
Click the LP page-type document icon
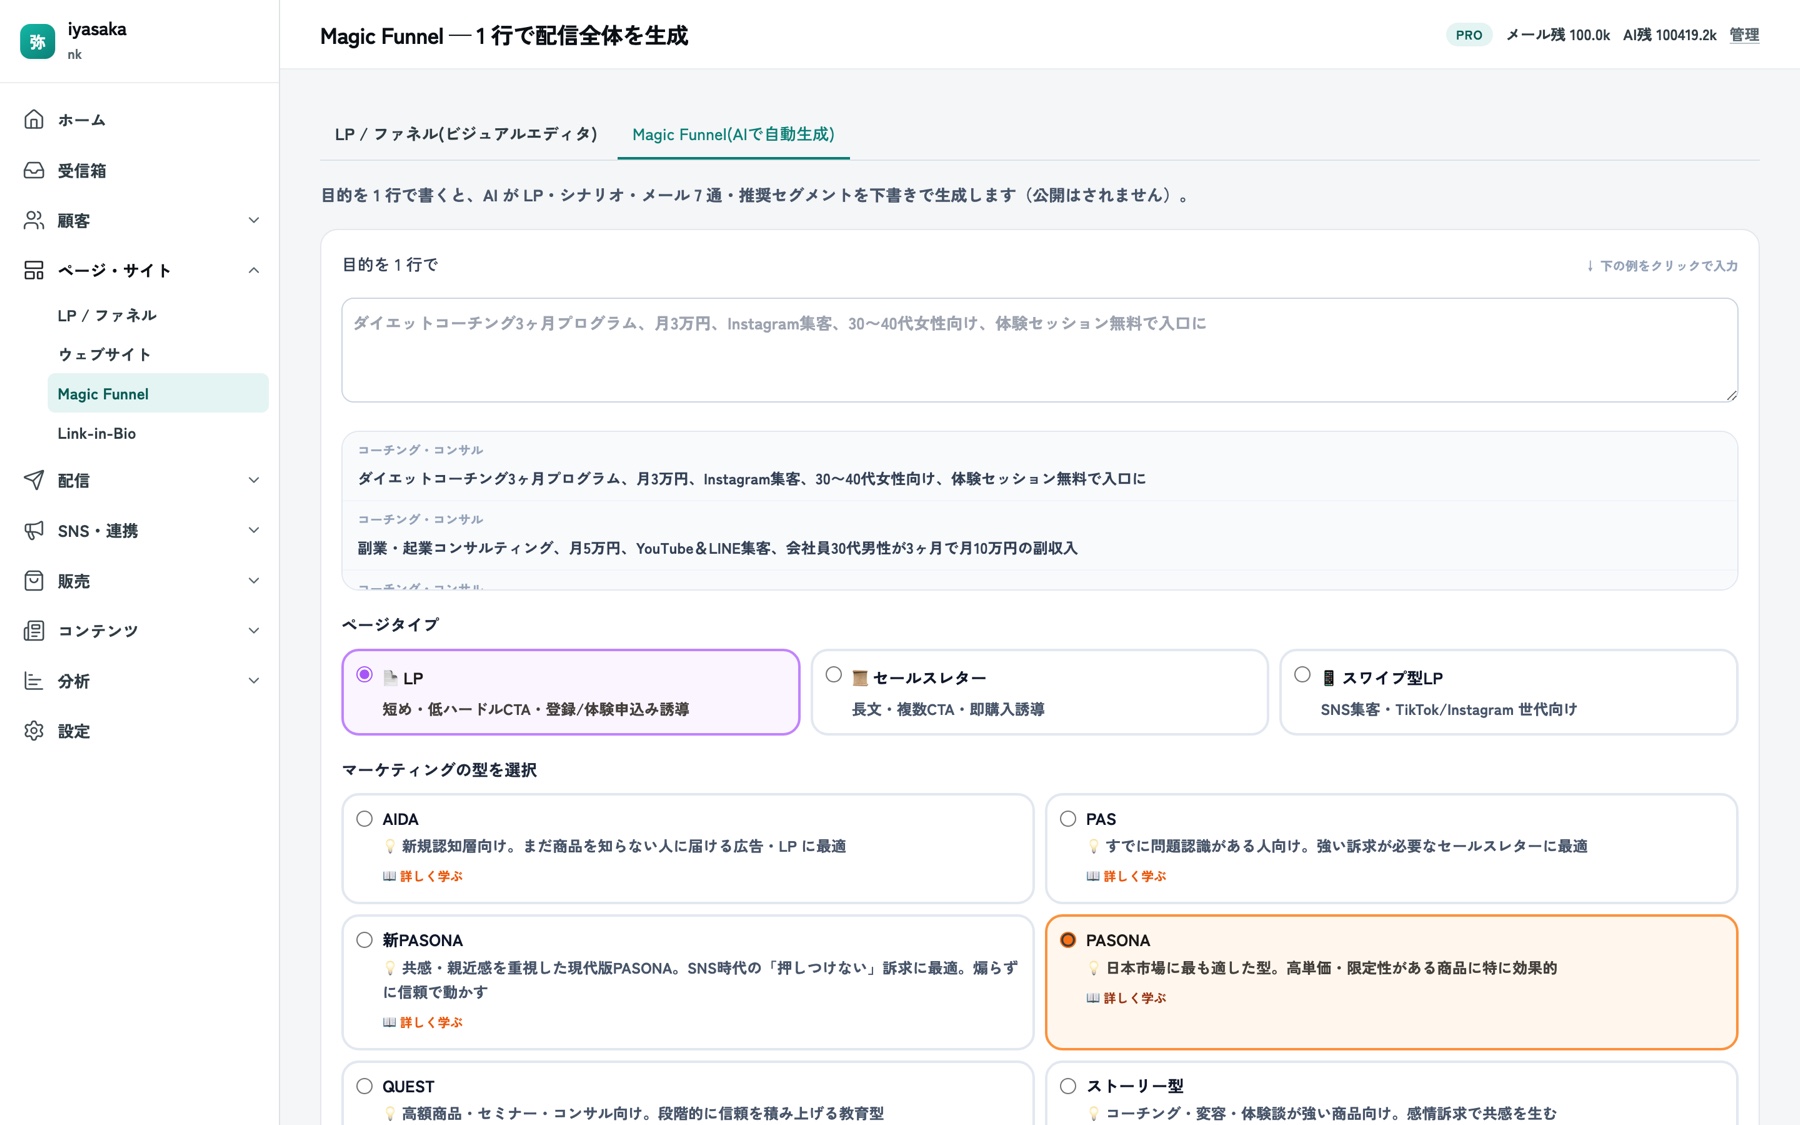pos(390,678)
